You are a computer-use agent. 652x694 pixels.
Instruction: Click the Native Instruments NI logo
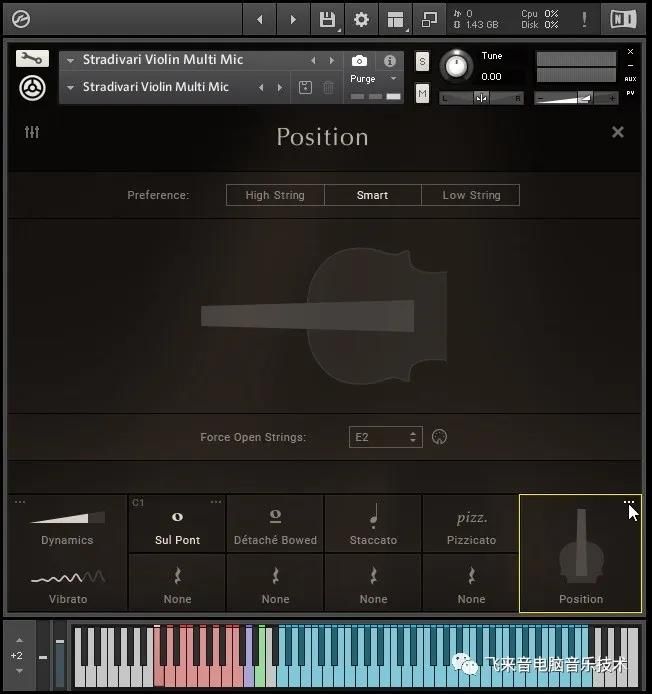point(623,19)
